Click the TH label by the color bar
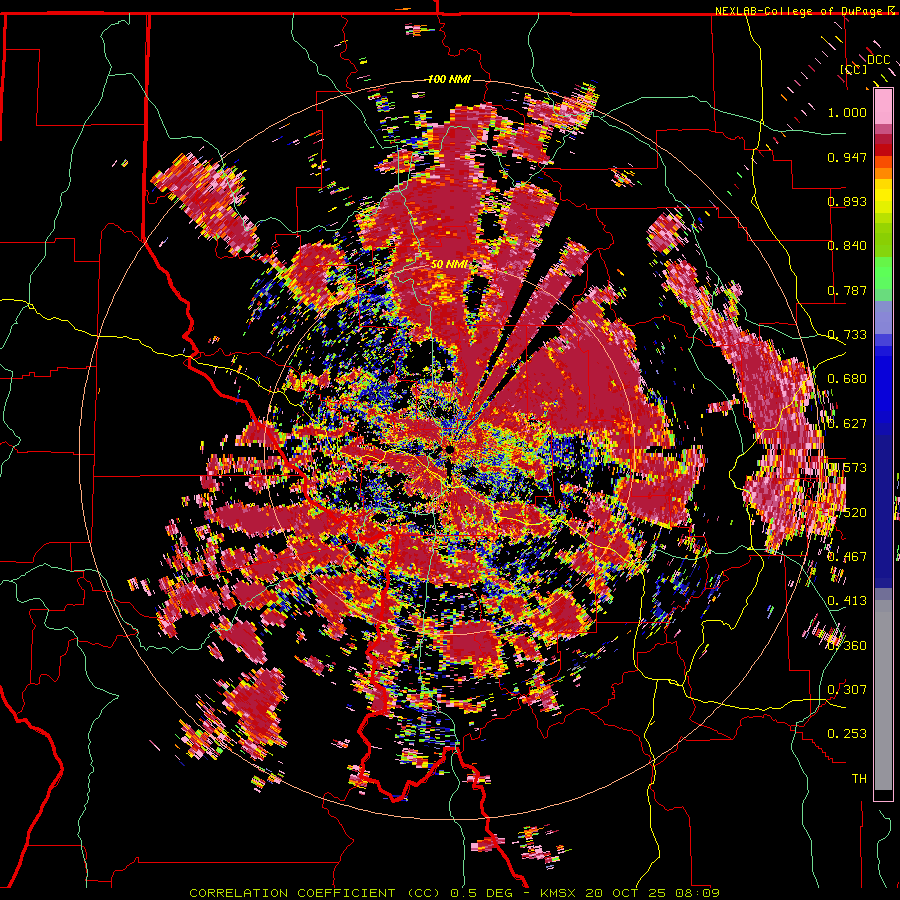The image size is (900, 900). pyautogui.click(x=859, y=779)
